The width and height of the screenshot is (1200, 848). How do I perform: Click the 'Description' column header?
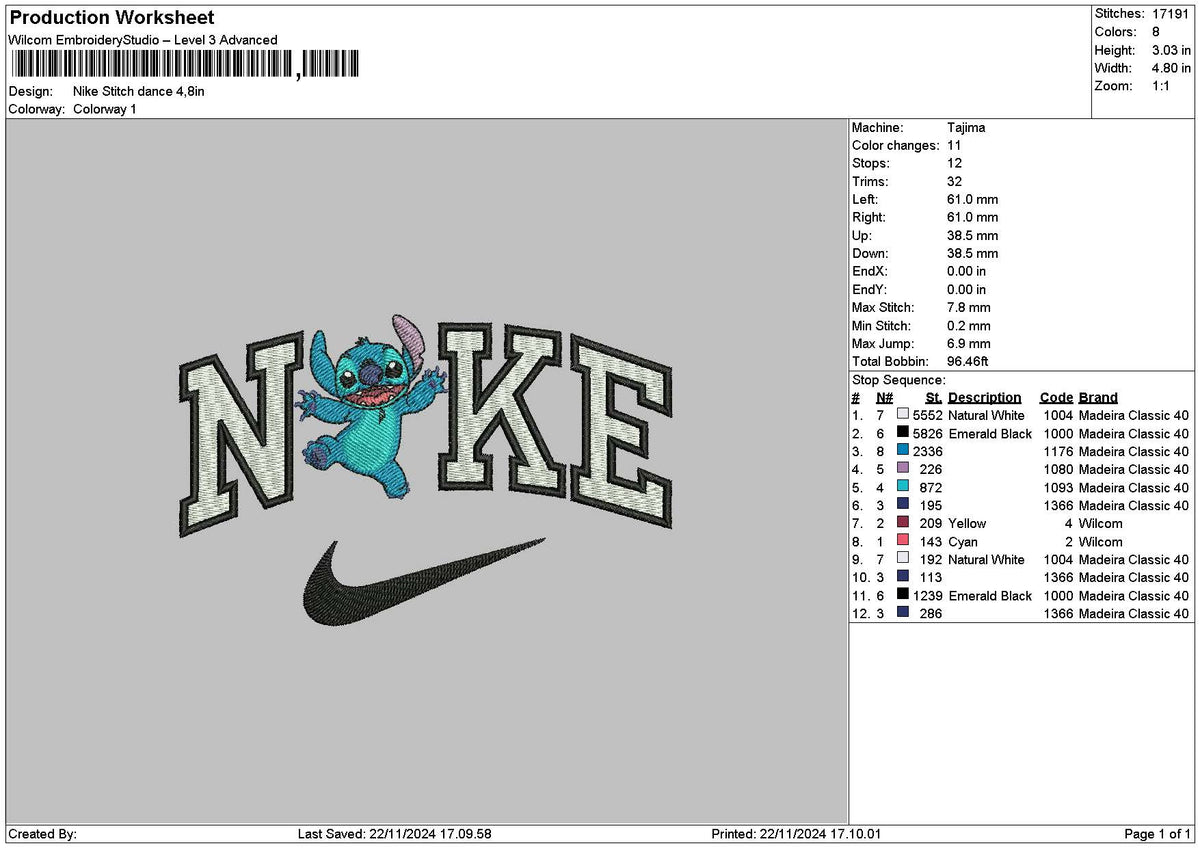tap(985, 398)
